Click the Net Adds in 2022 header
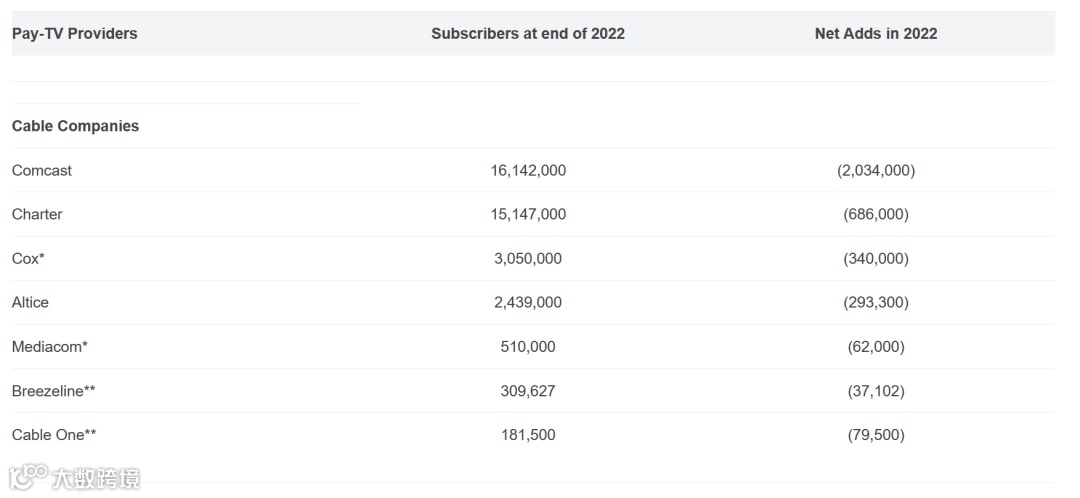 click(876, 33)
